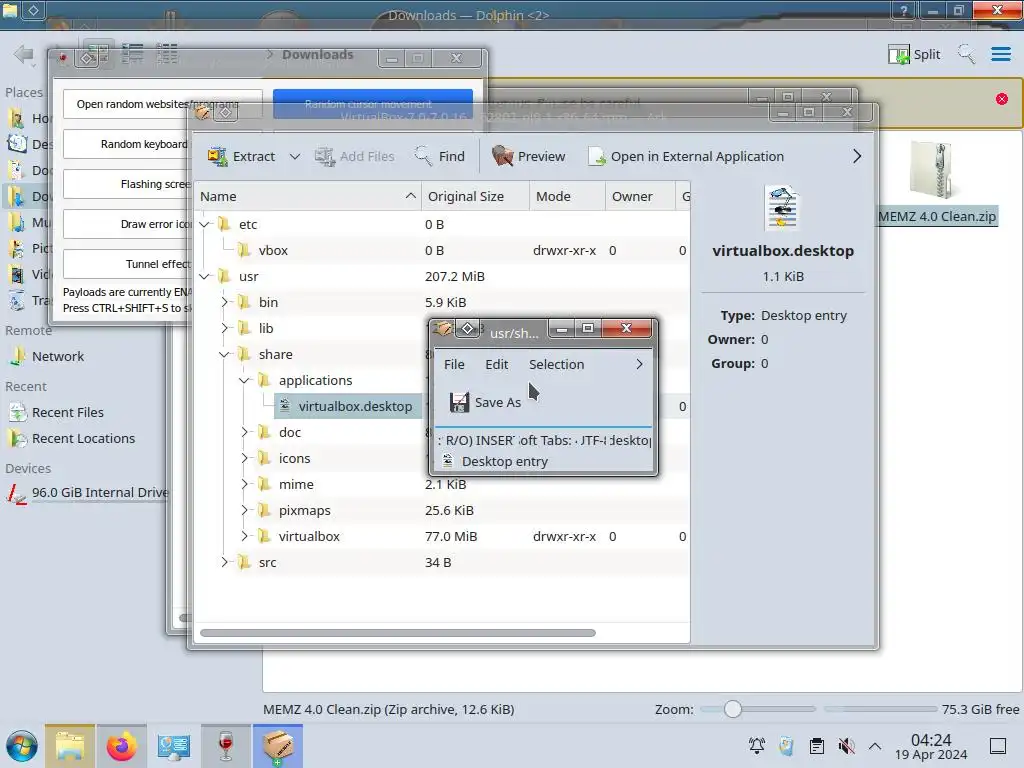Image resolution: width=1024 pixels, height=768 pixels.
Task: Click the horizontal scrollbar in Ark
Action: (x=398, y=633)
